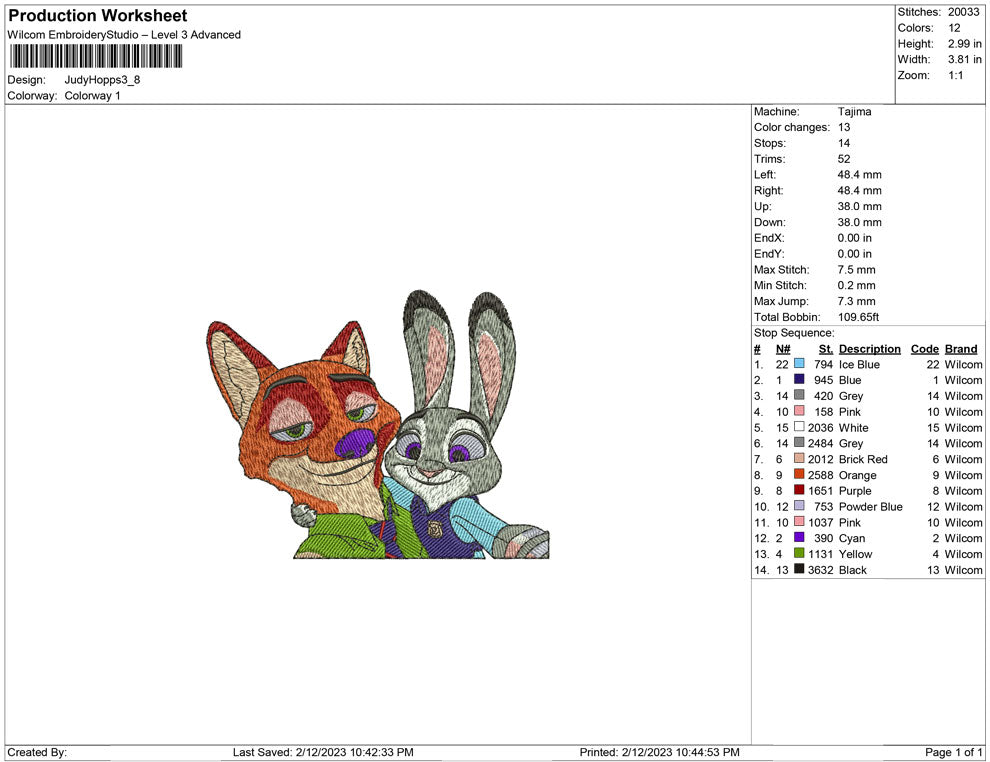Click the Ice Blue color swatch
This screenshot has height=762, width=990.
[799, 365]
